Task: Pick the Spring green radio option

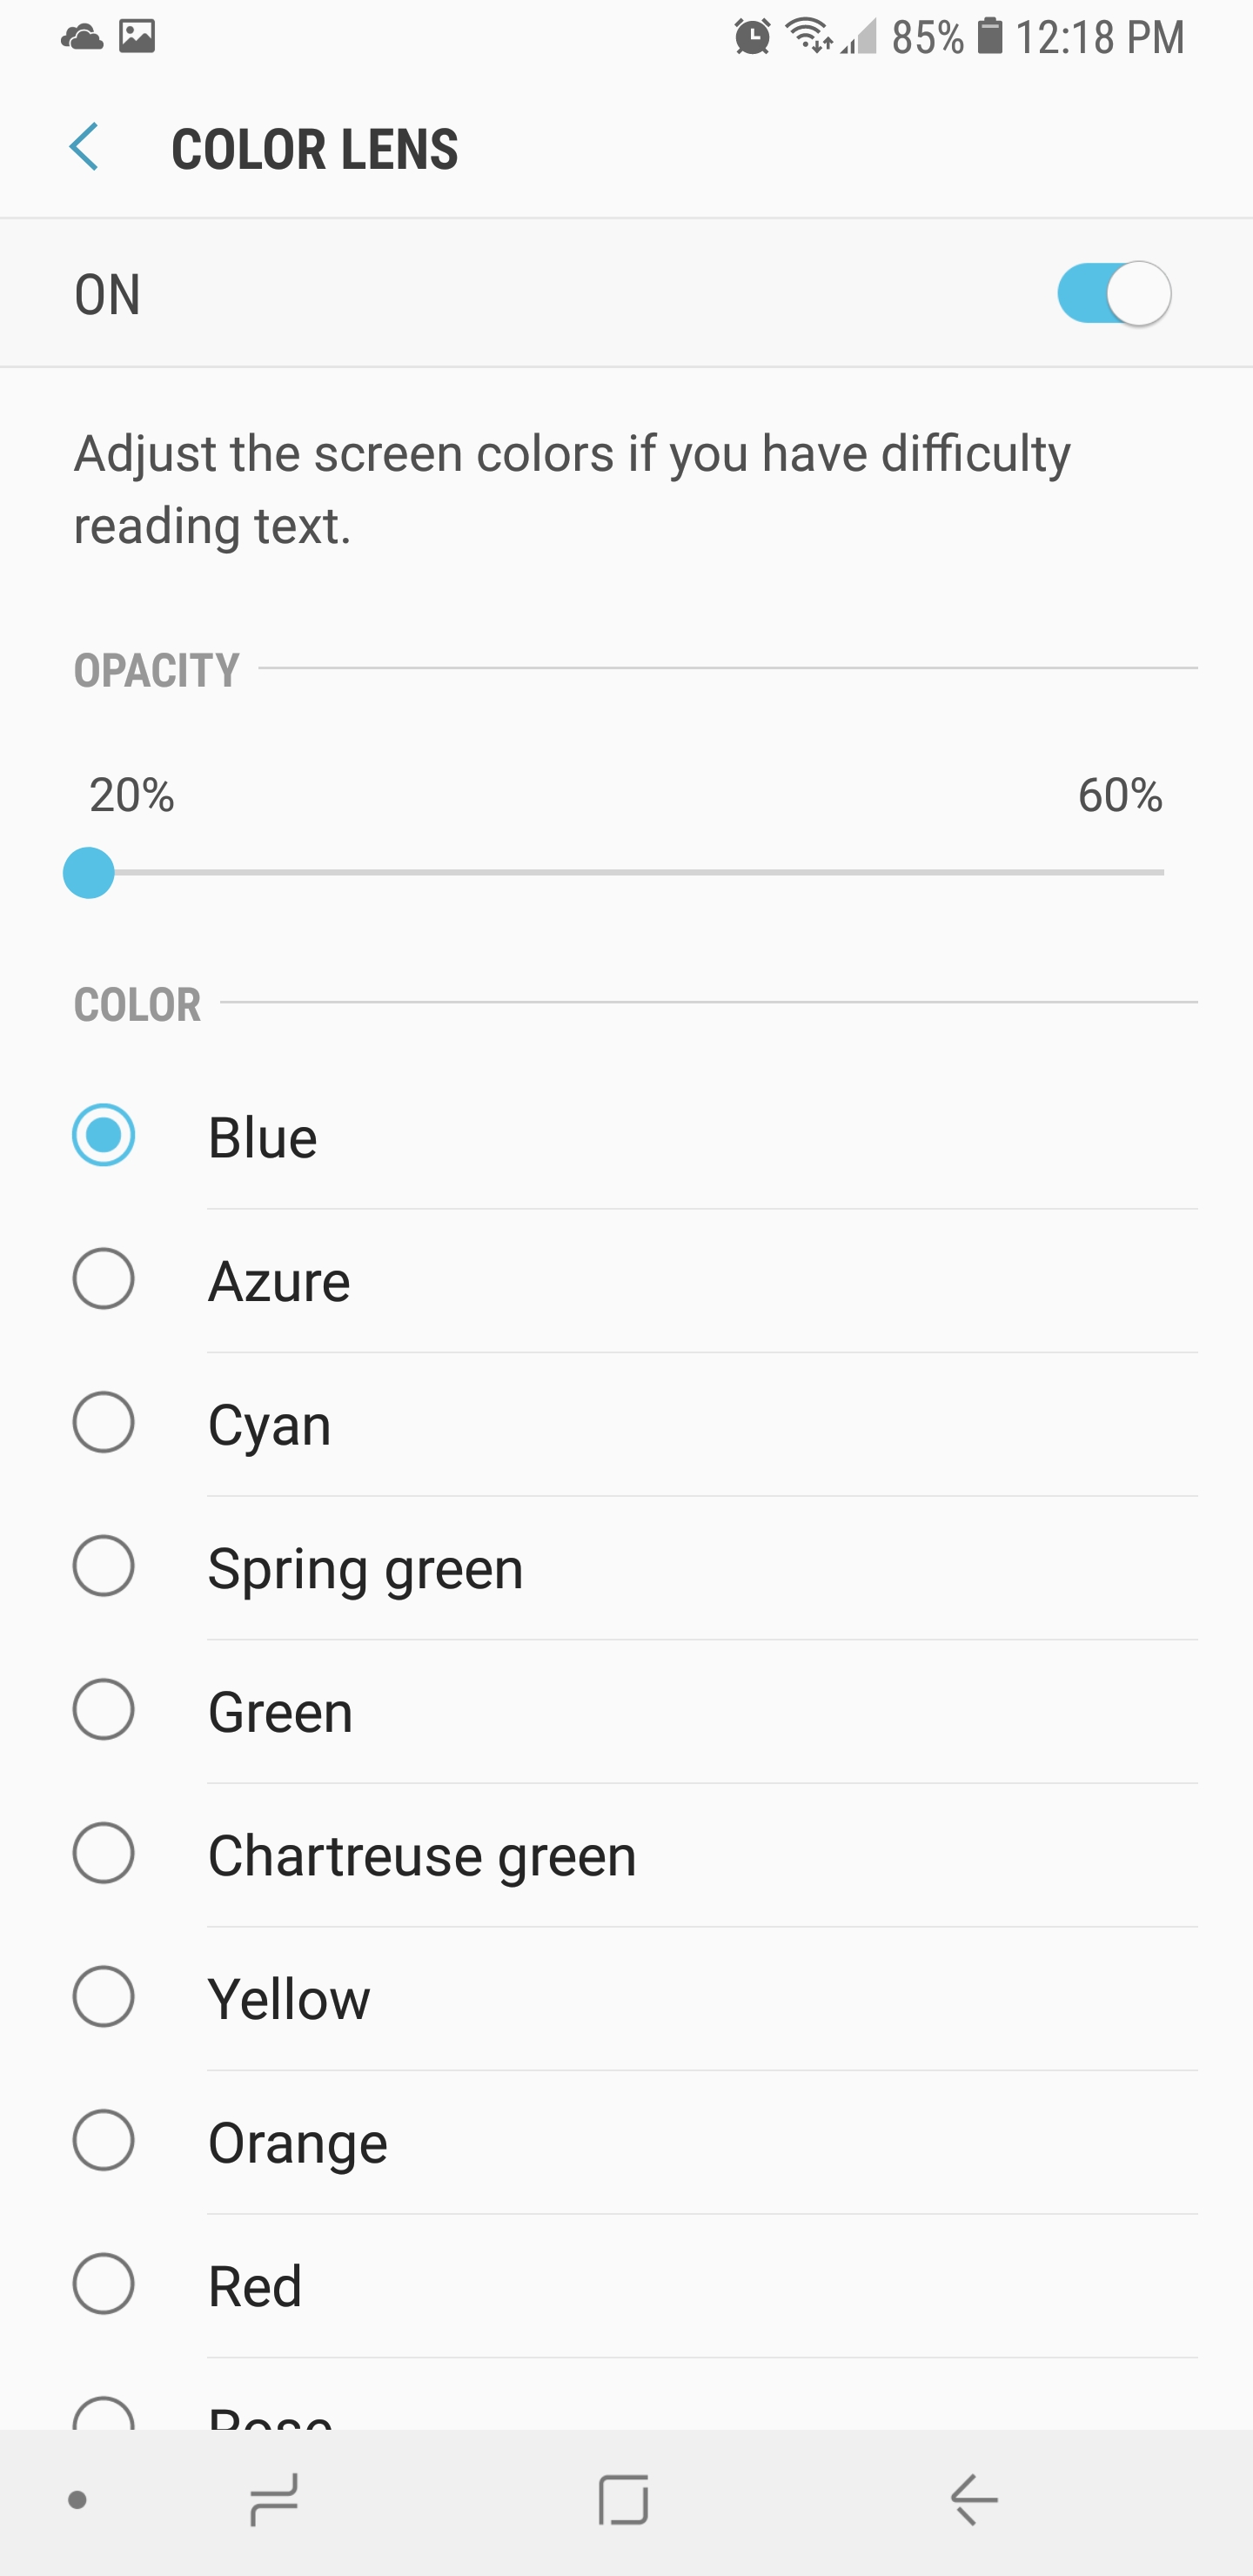Action: (x=104, y=1566)
